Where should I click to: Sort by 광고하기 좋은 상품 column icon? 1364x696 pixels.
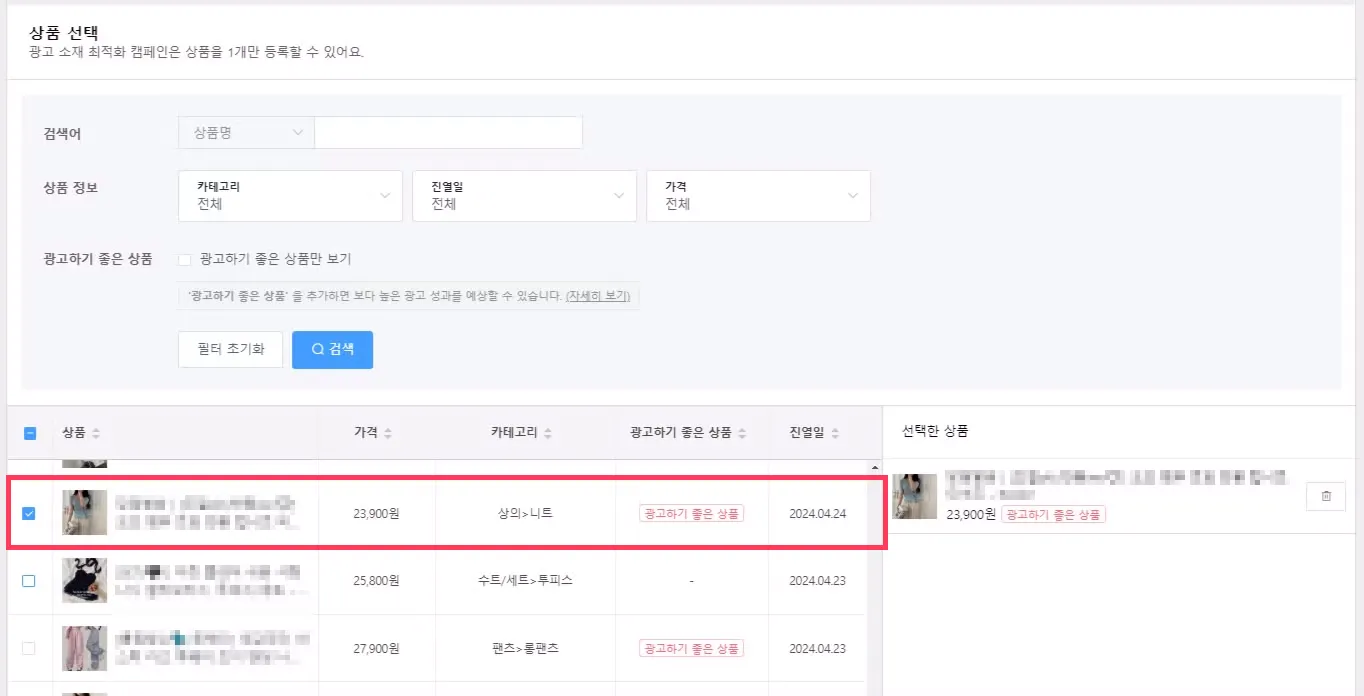[742, 433]
